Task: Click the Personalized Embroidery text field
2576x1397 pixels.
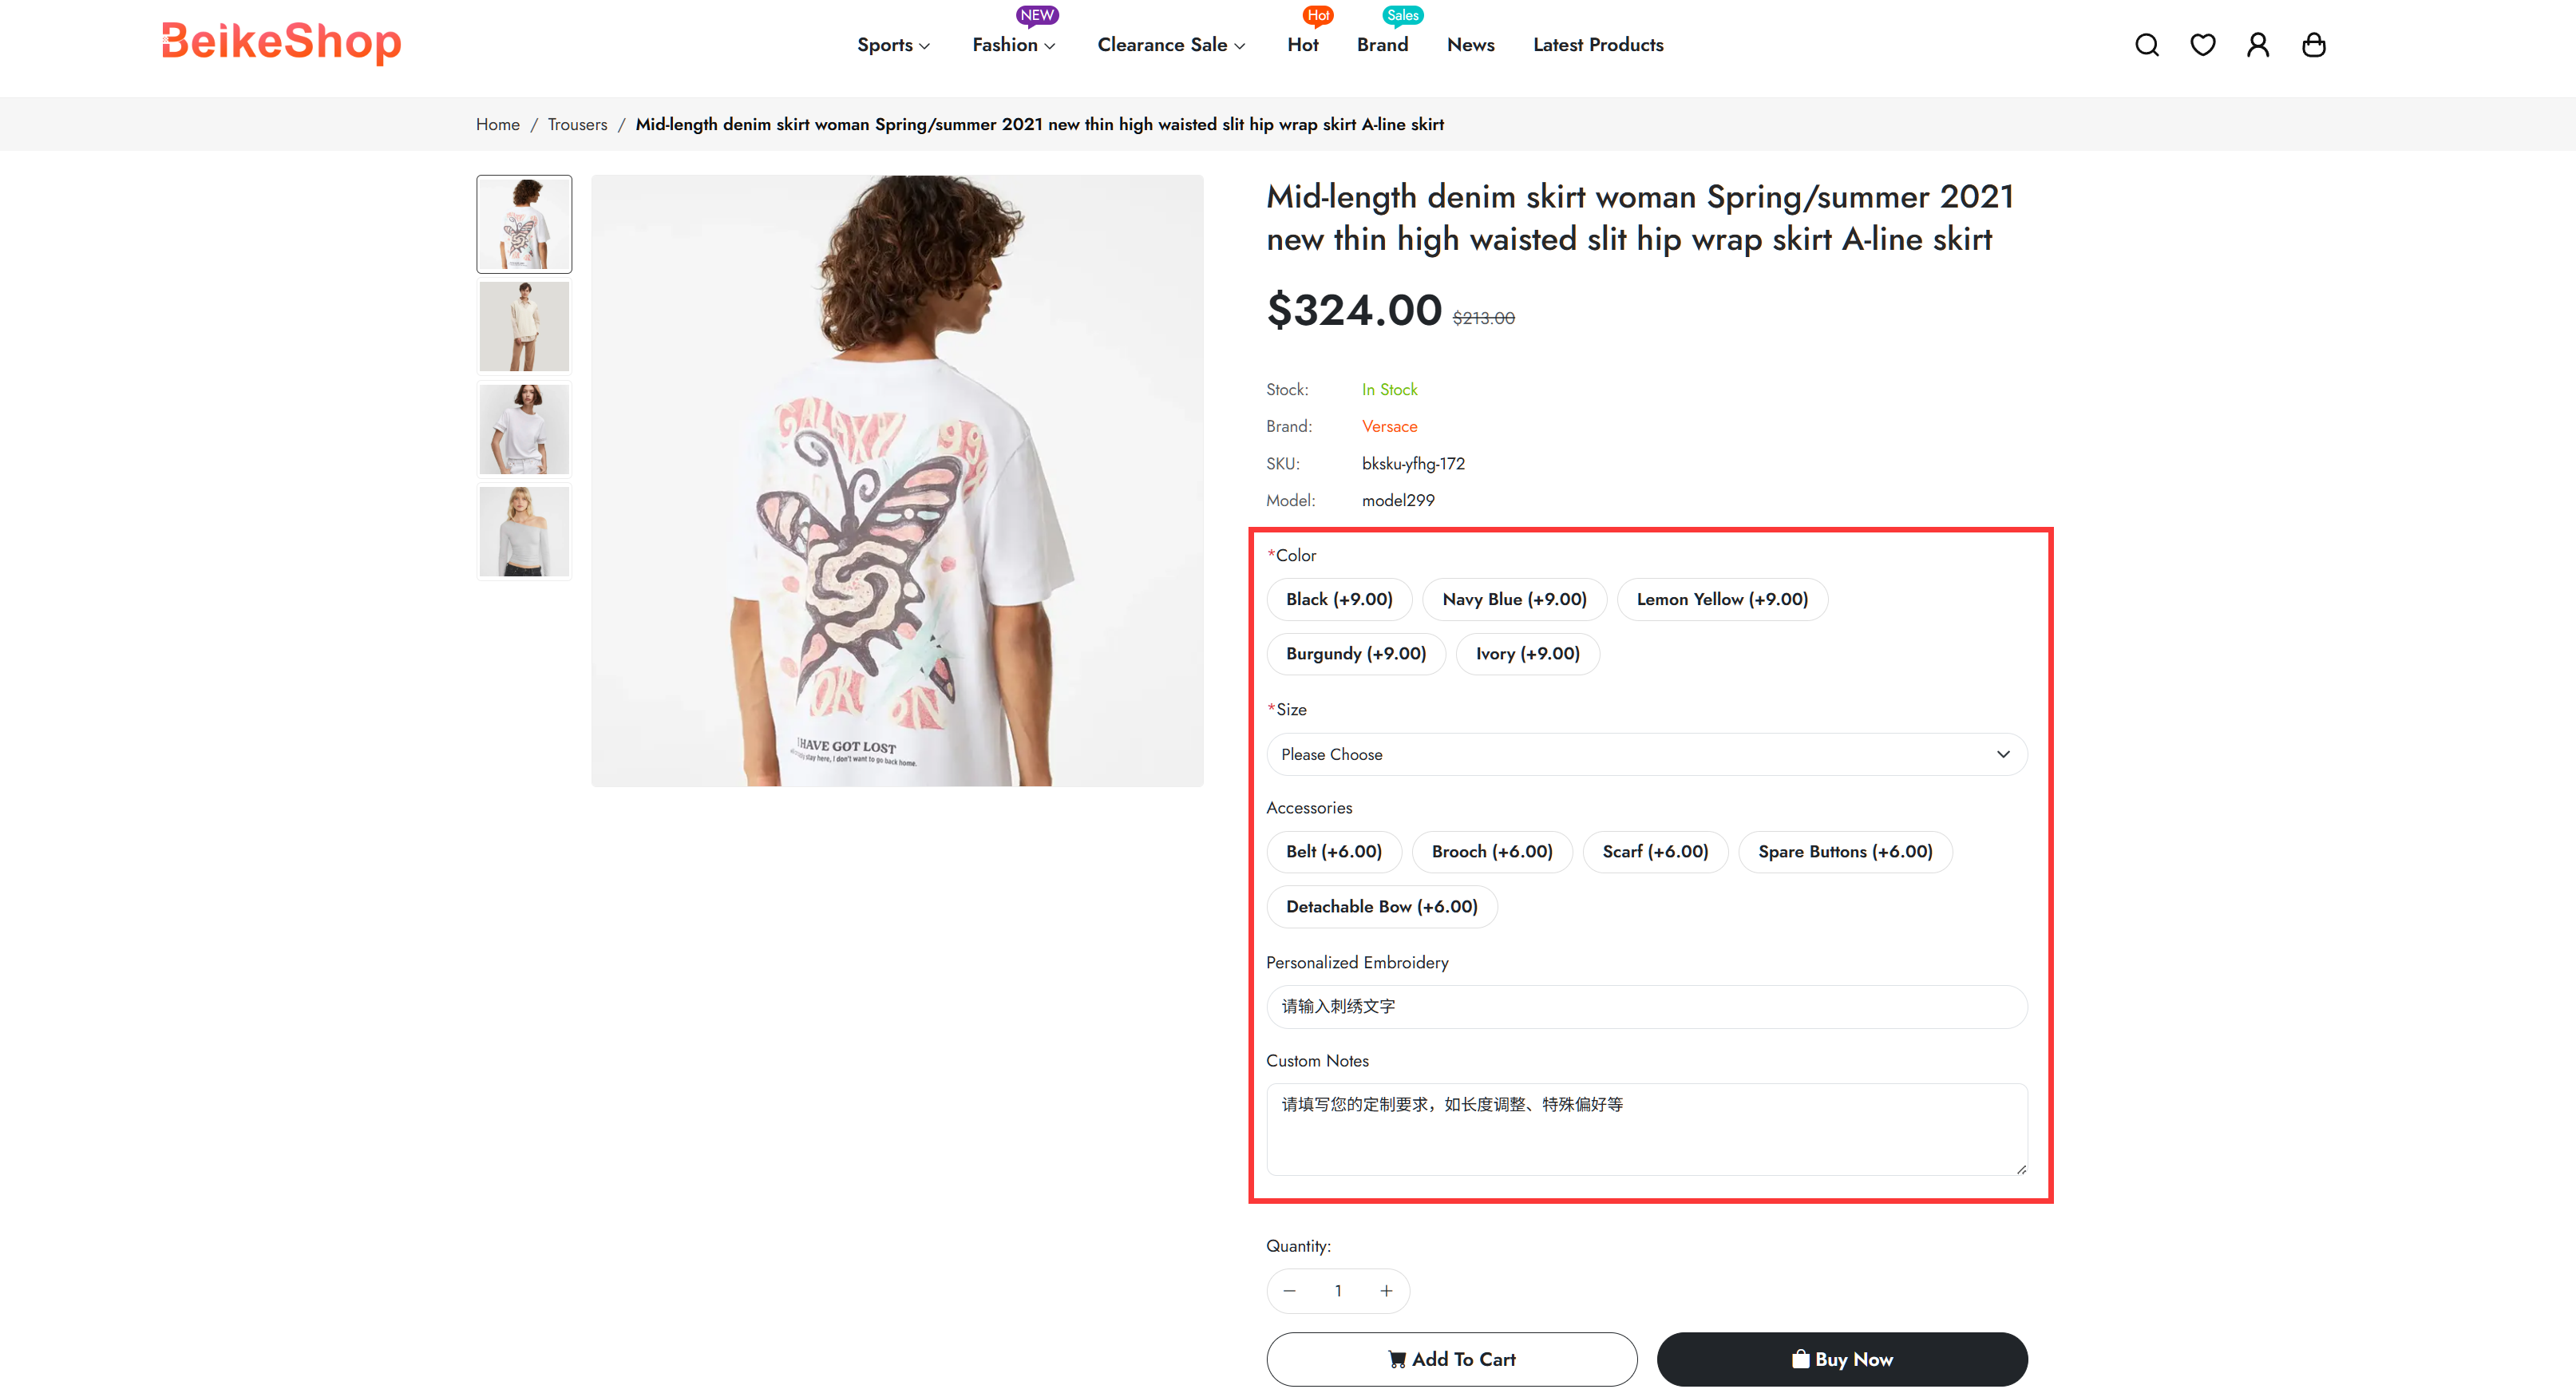Action: pyautogui.click(x=1646, y=1006)
